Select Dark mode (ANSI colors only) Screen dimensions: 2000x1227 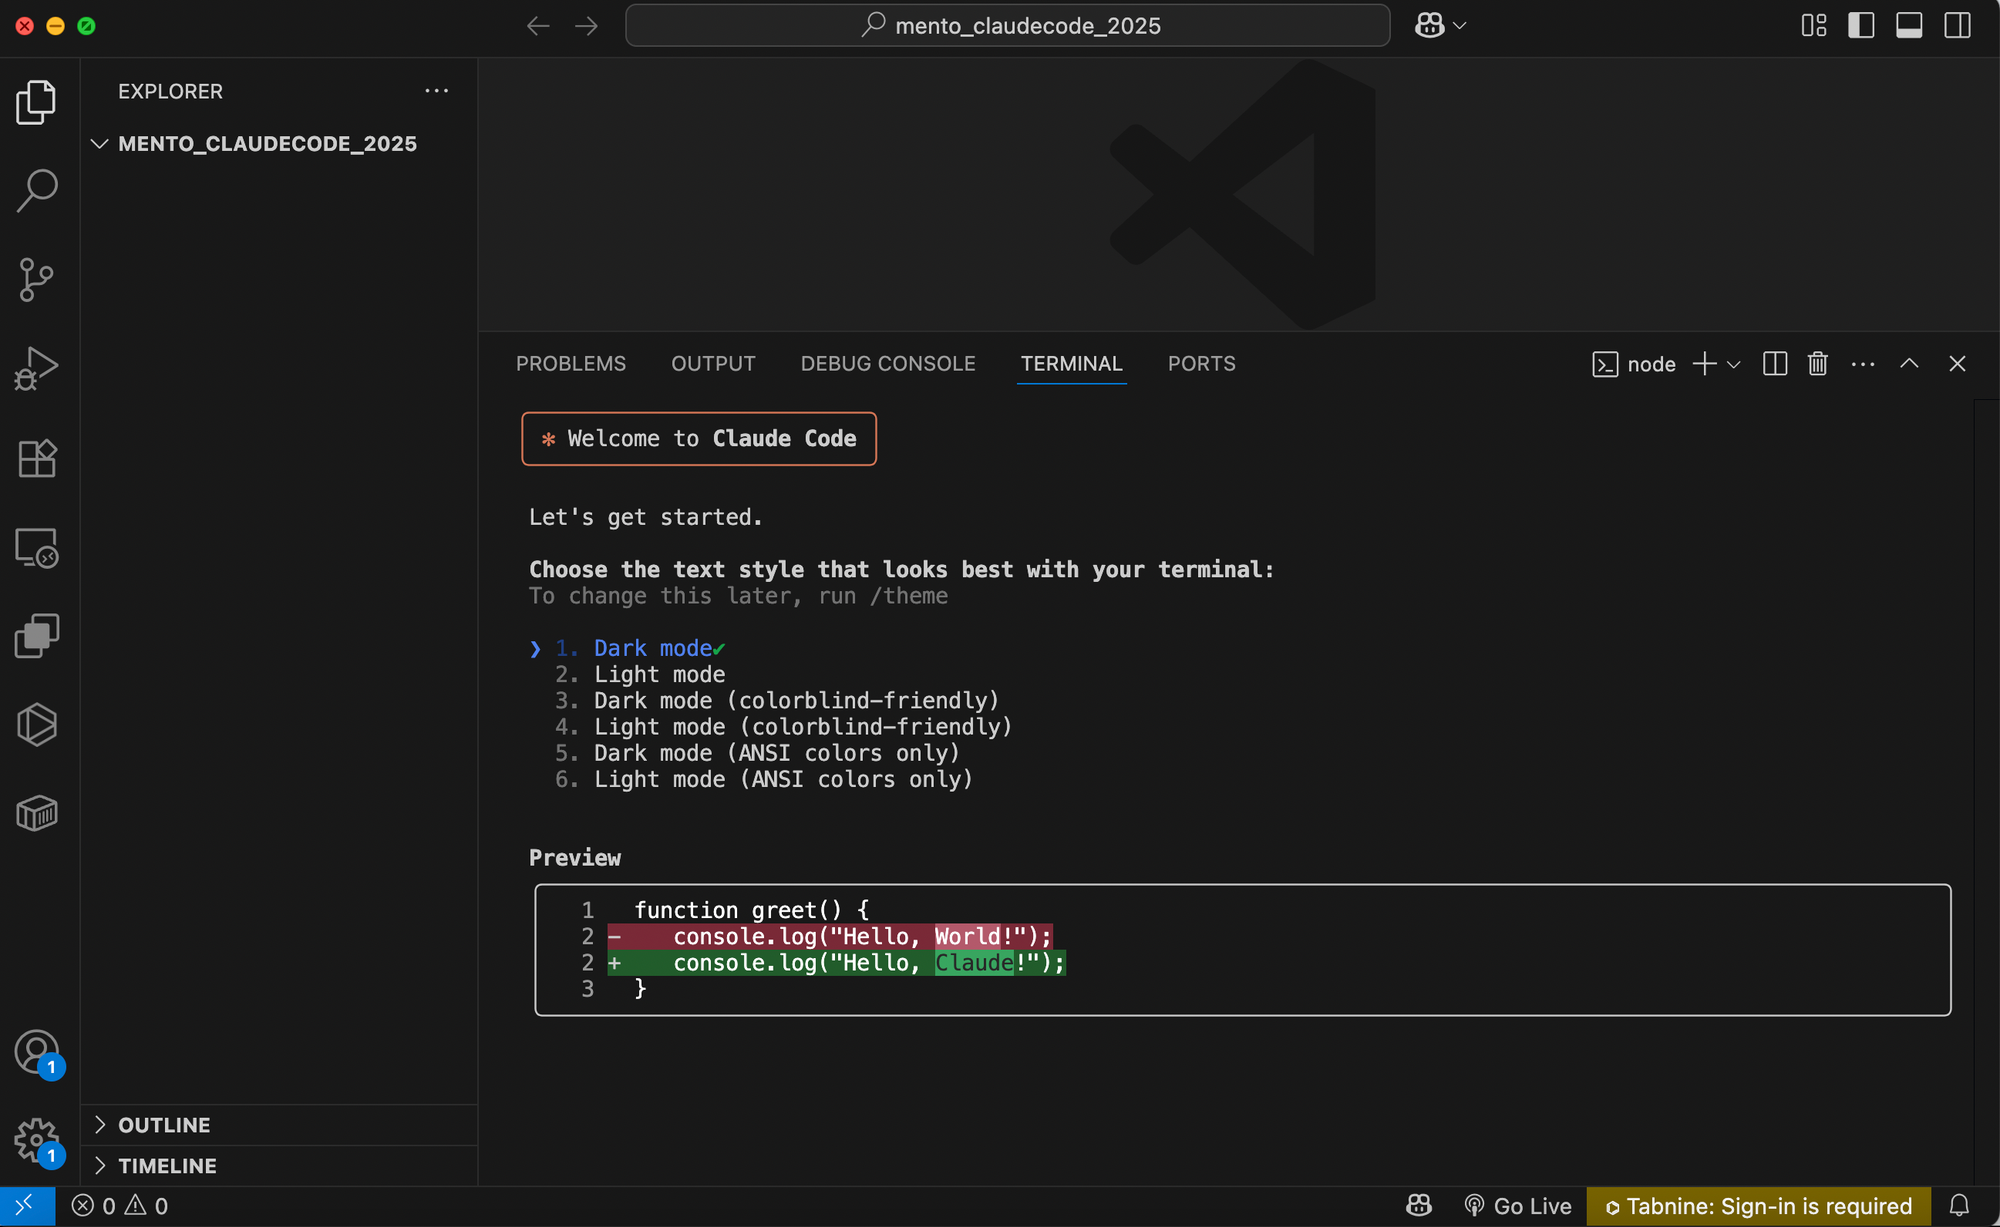click(x=757, y=753)
